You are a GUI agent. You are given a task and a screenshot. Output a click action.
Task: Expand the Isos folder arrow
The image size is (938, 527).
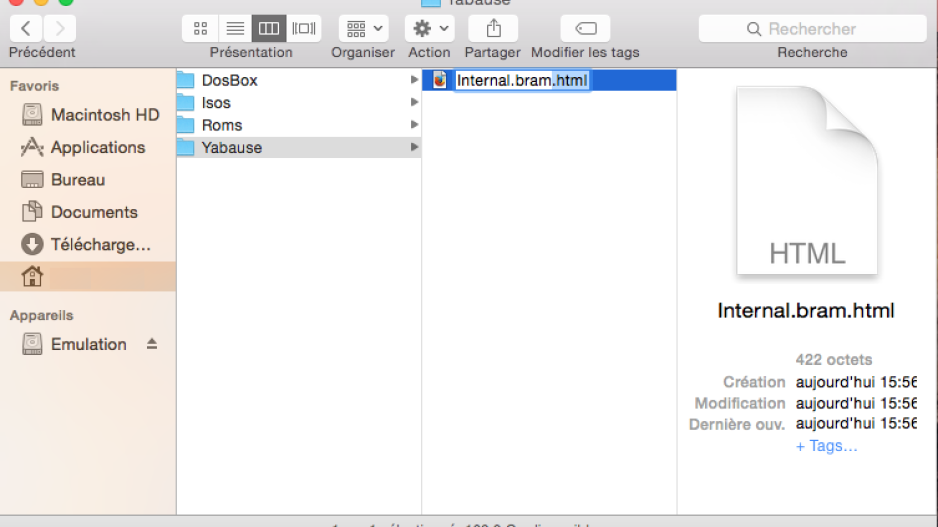414,102
